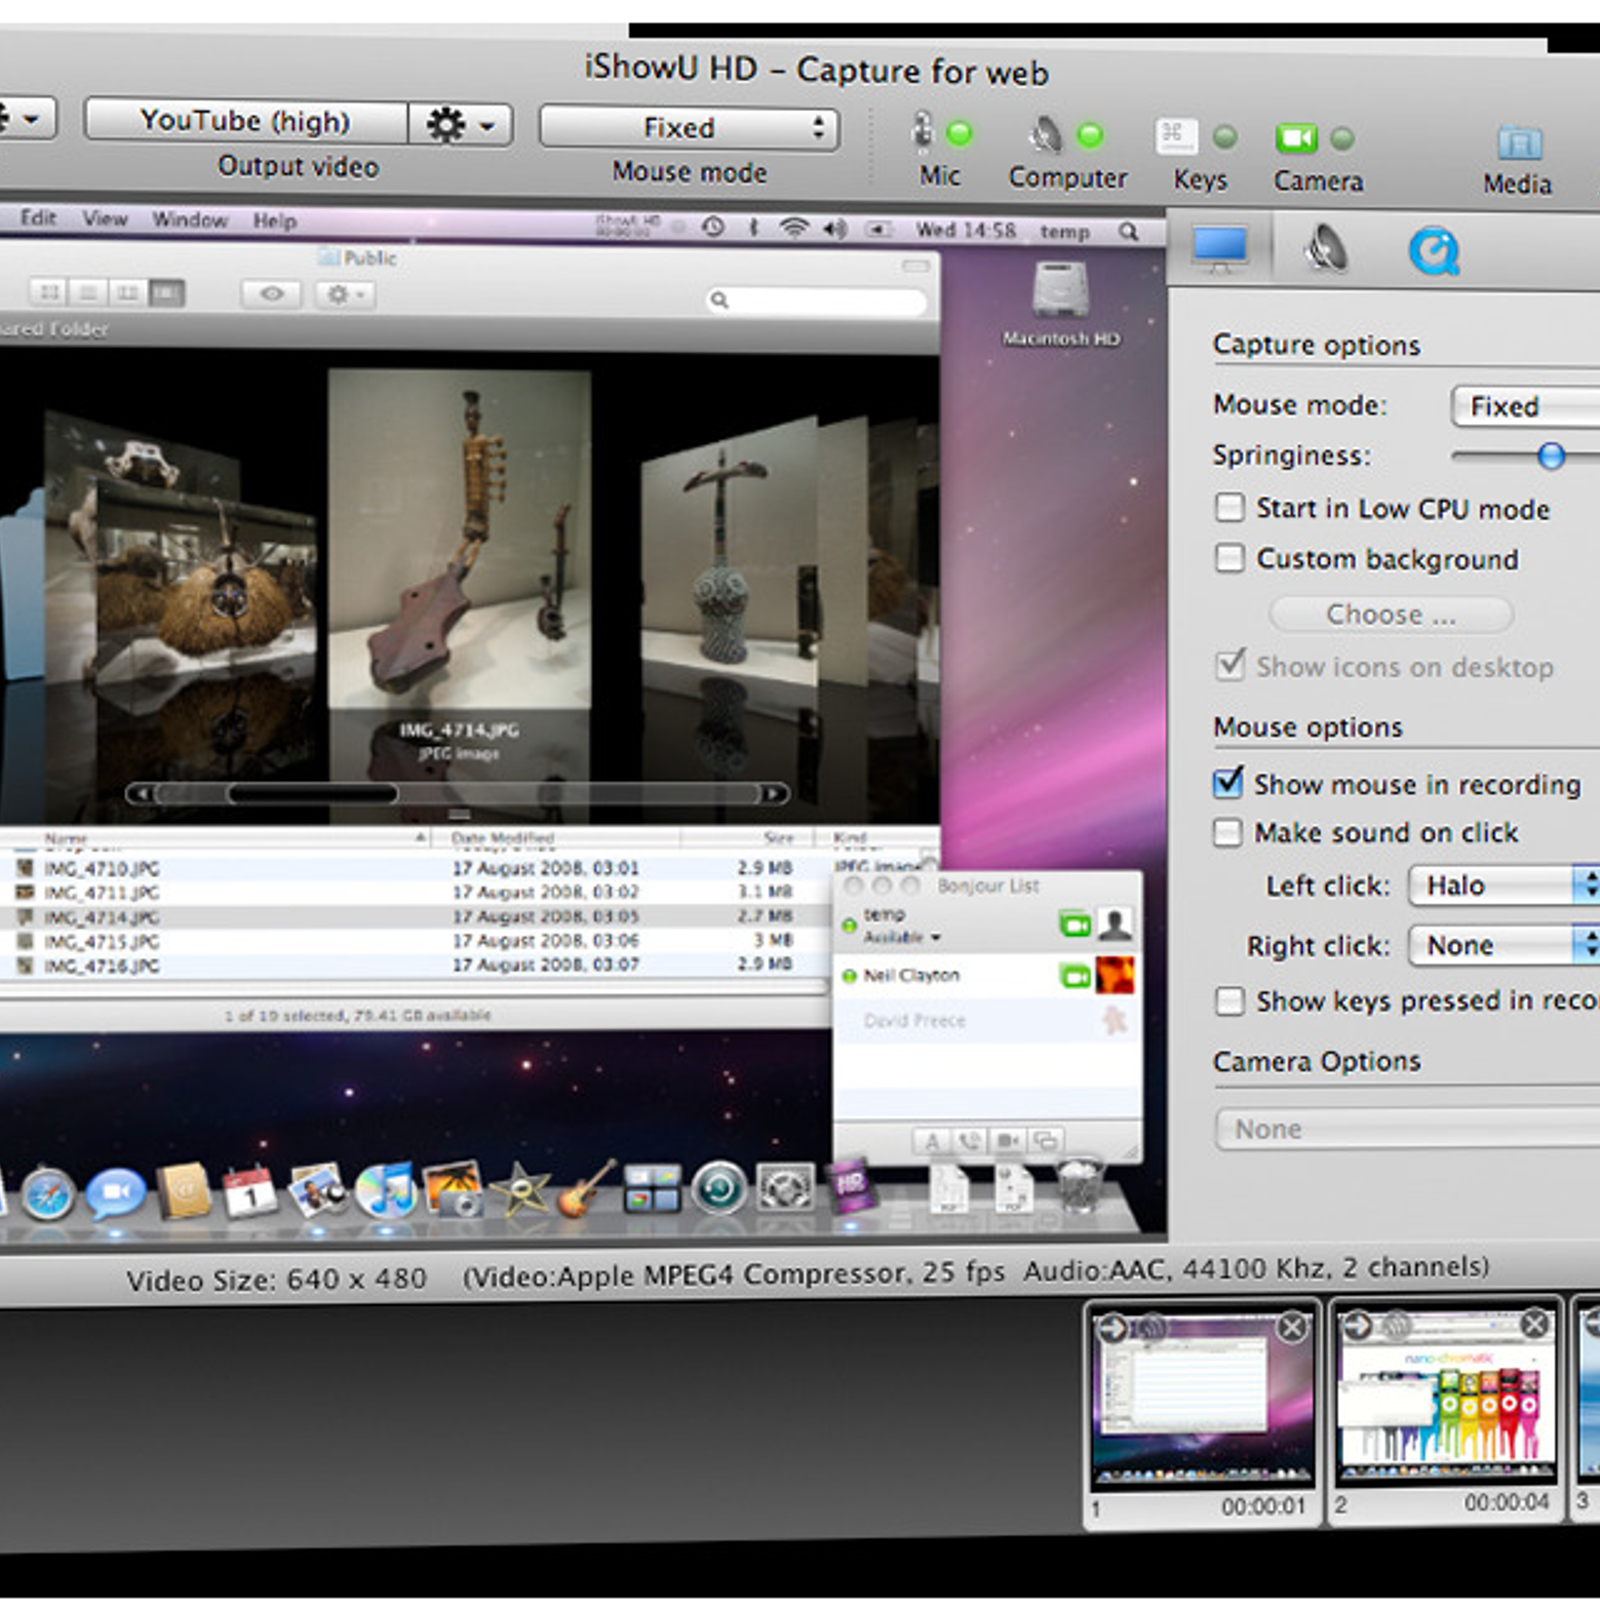Delete recording 2 with its X icon

click(1535, 1325)
